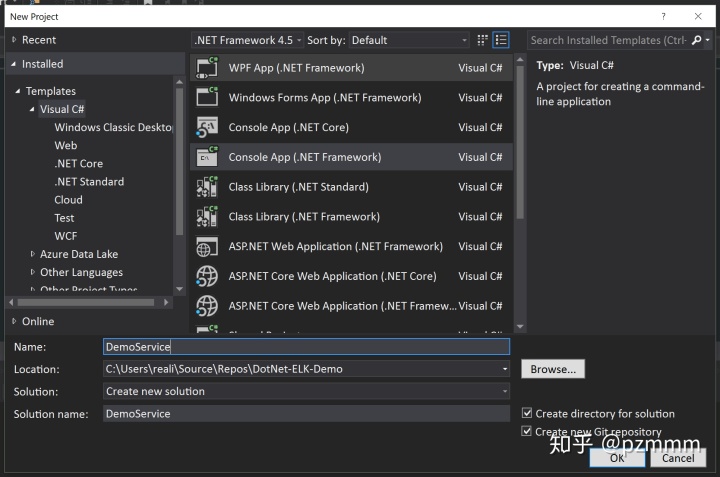This screenshot has height=477, width=720.
Task: Click the template list vertical scrollbar thumb
Action: click(520, 142)
